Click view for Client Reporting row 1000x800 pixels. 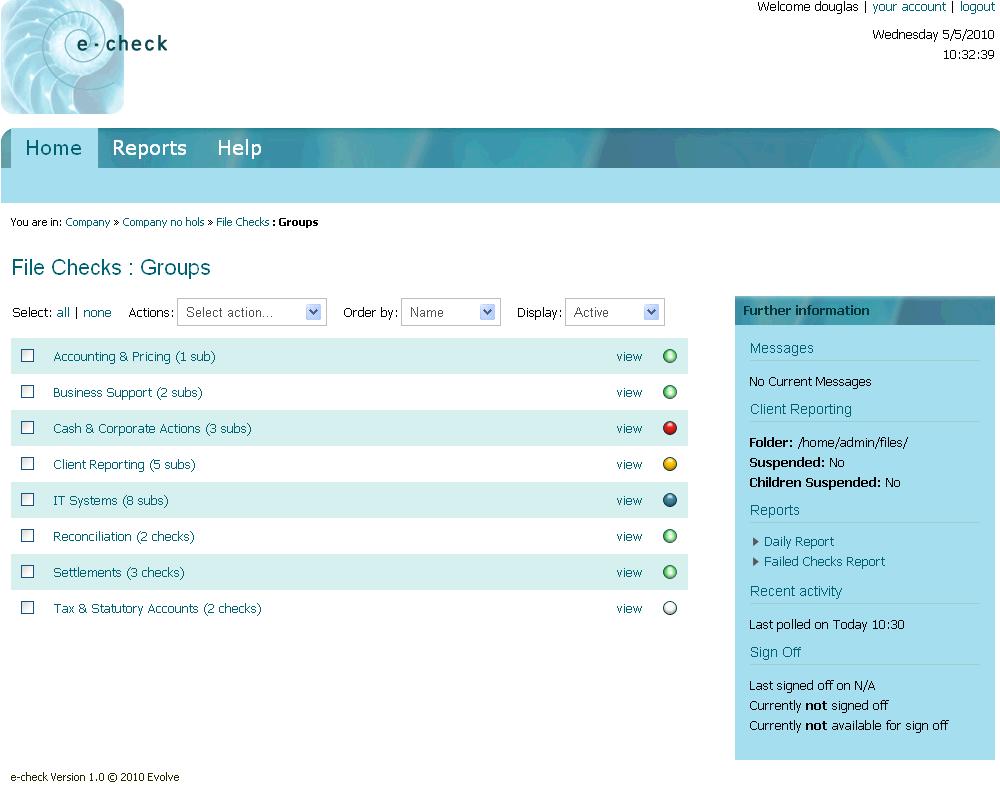point(629,464)
